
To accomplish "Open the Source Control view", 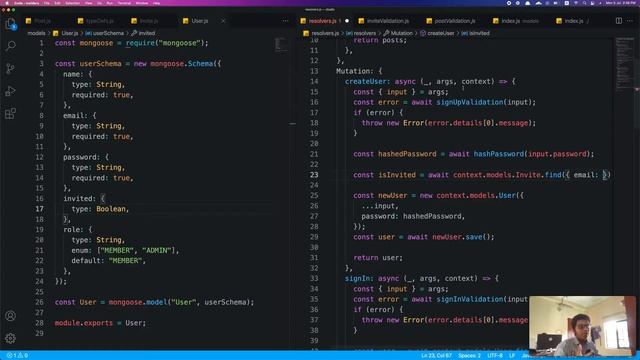I will 11,68.
